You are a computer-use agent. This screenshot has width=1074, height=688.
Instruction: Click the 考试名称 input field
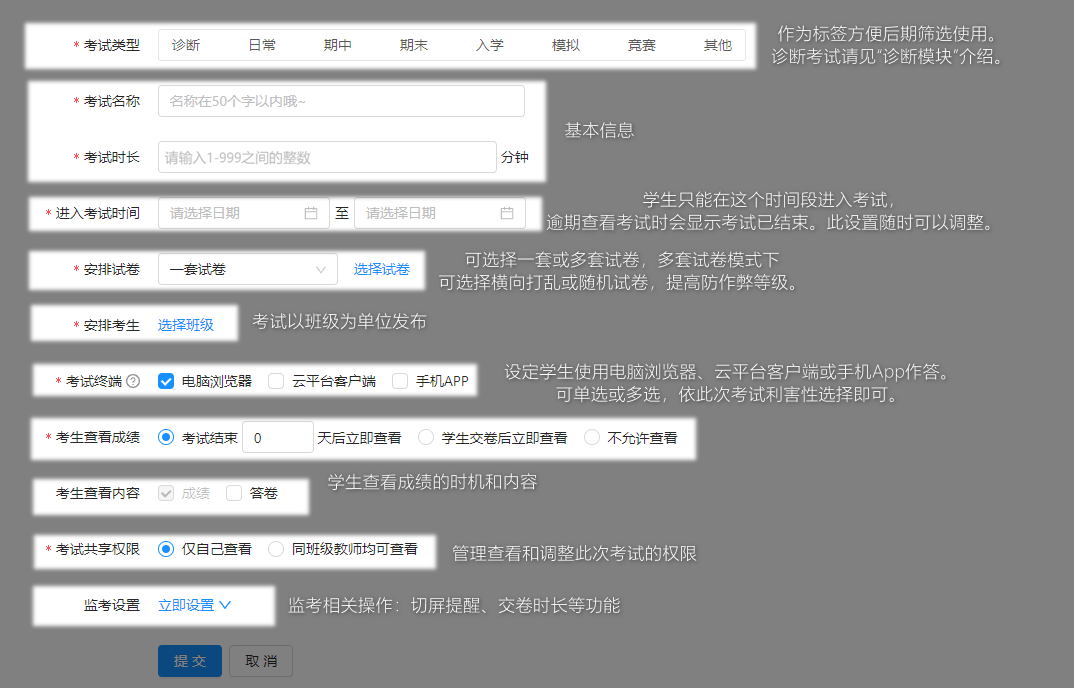pos(341,101)
